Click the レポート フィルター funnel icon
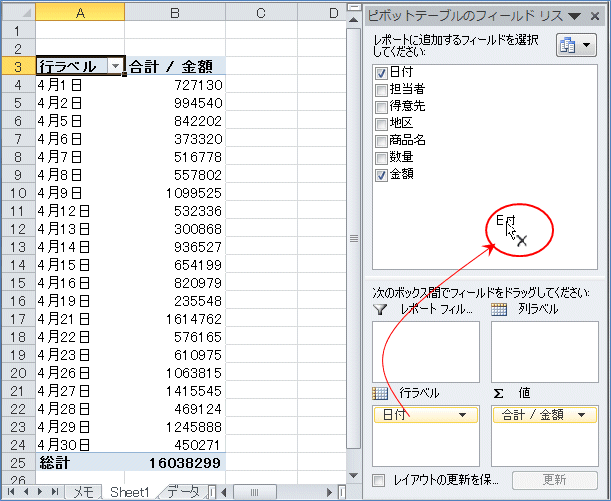The image size is (611, 501). (380, 309)
